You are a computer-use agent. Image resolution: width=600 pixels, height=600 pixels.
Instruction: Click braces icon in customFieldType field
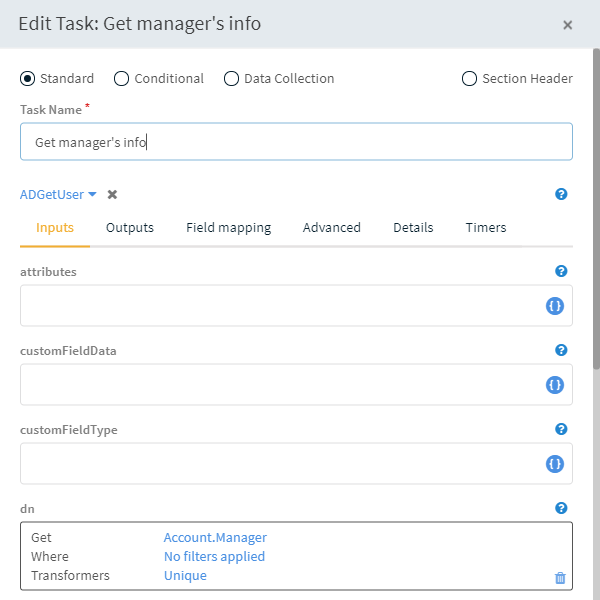click(555, 464)
